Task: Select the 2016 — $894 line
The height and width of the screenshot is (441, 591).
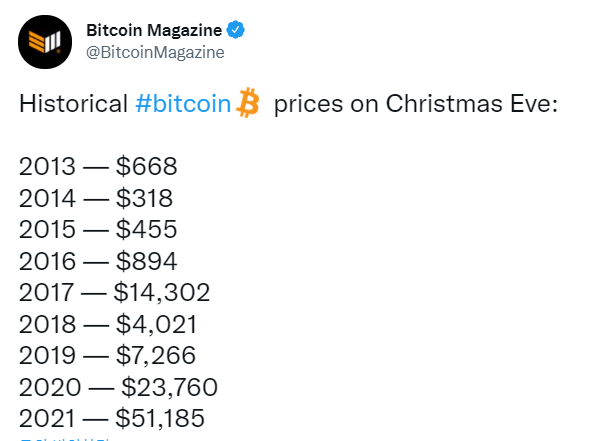Action: point(98,261)
